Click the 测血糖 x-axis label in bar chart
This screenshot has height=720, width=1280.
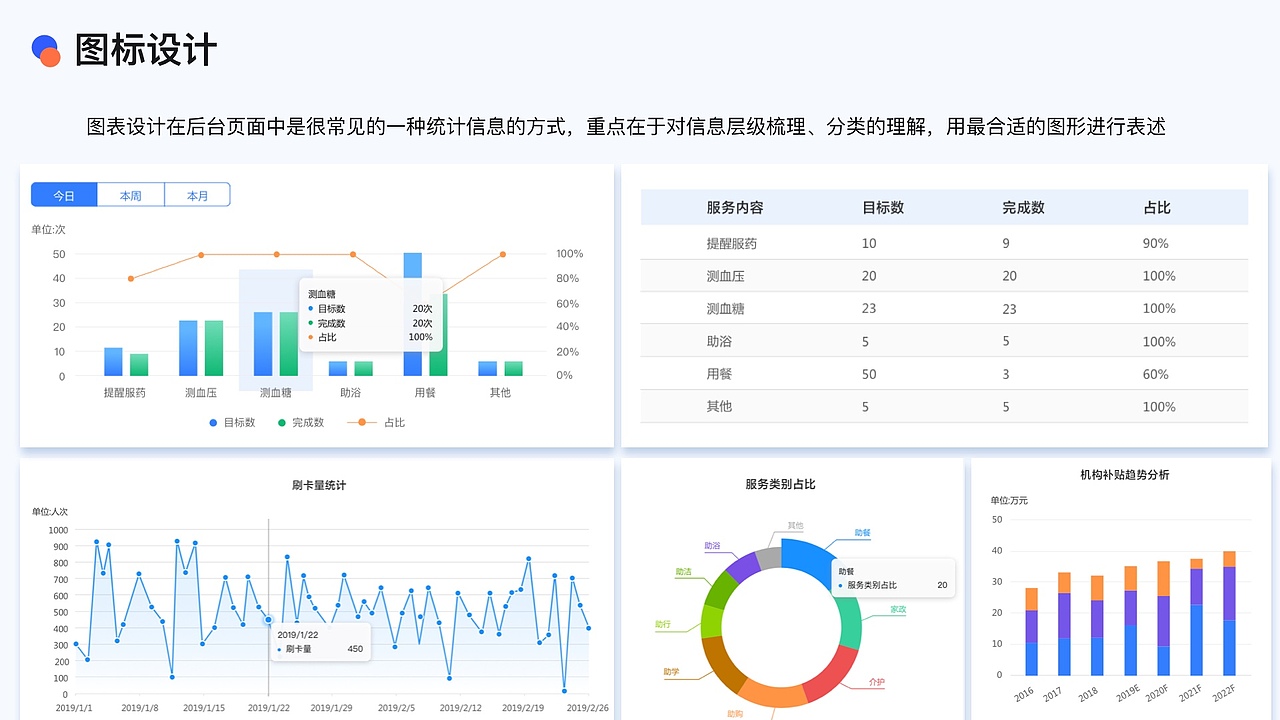tap(276, 393)
